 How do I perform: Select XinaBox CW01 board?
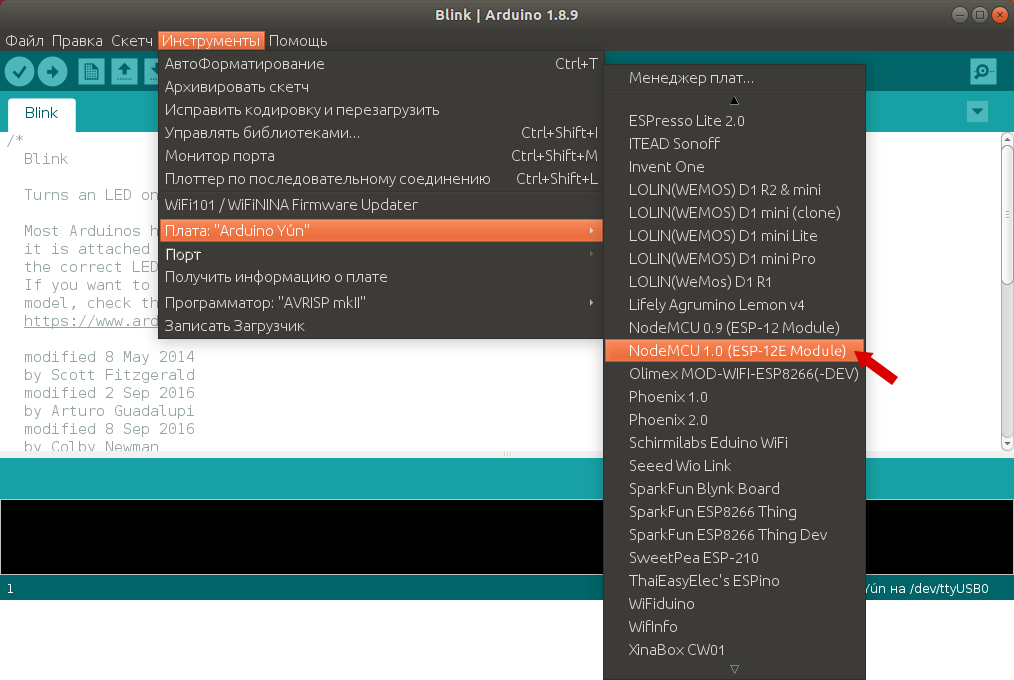pos(735,650)
